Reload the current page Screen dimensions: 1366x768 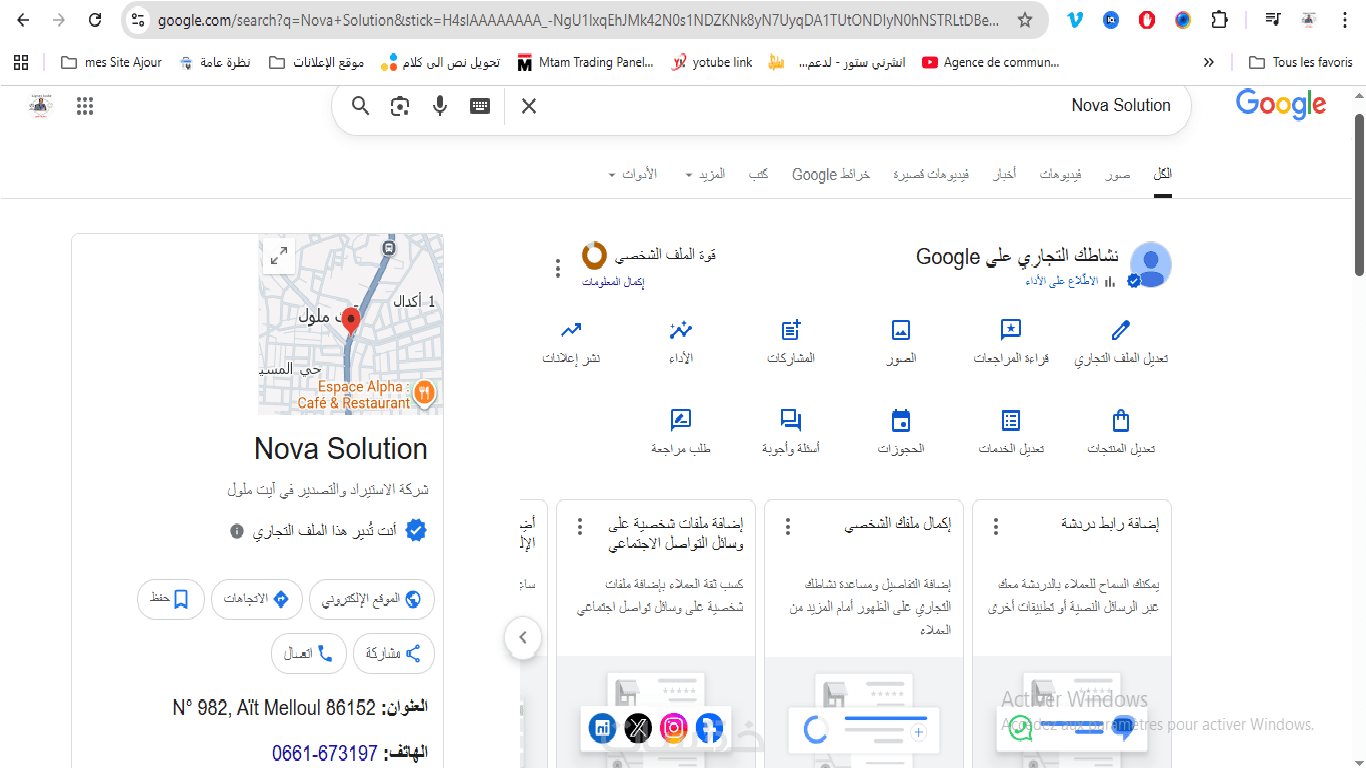pos(95,20)
